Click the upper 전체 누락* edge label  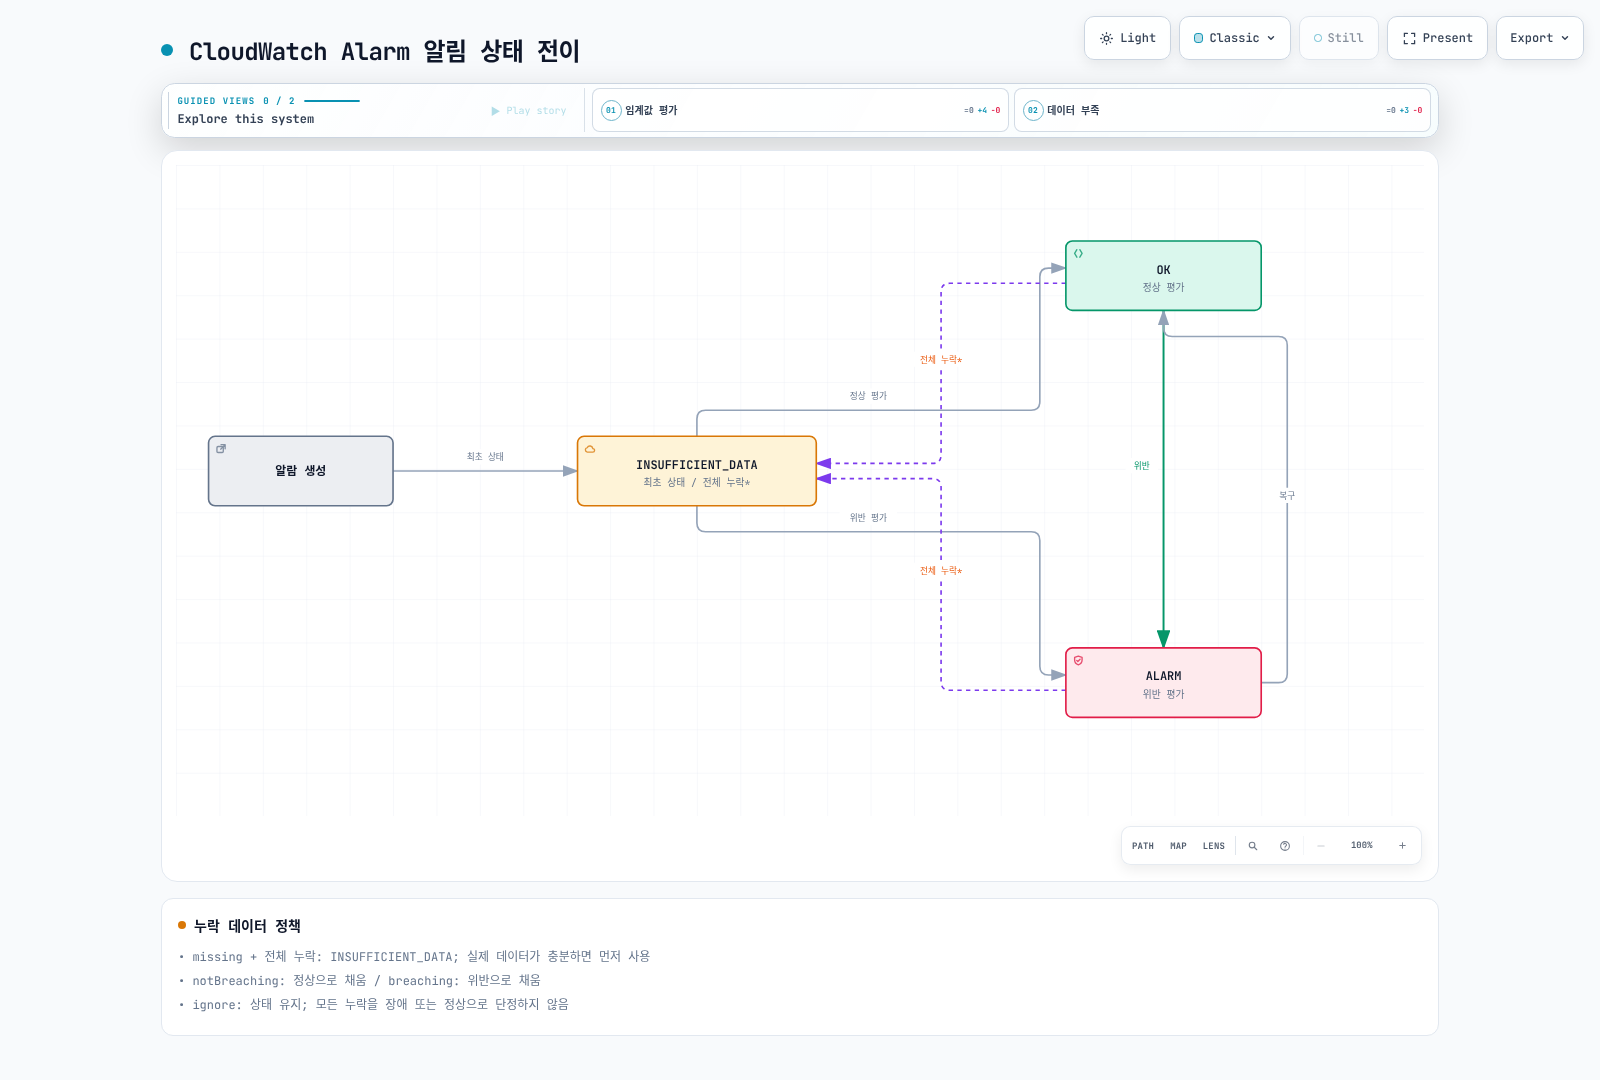941,360
